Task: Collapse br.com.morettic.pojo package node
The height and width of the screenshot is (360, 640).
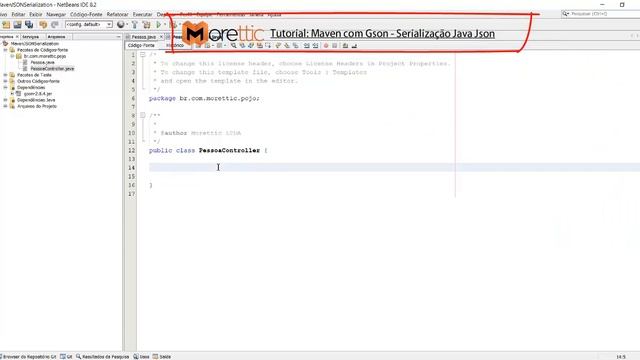Action: [x=12, y=56]
